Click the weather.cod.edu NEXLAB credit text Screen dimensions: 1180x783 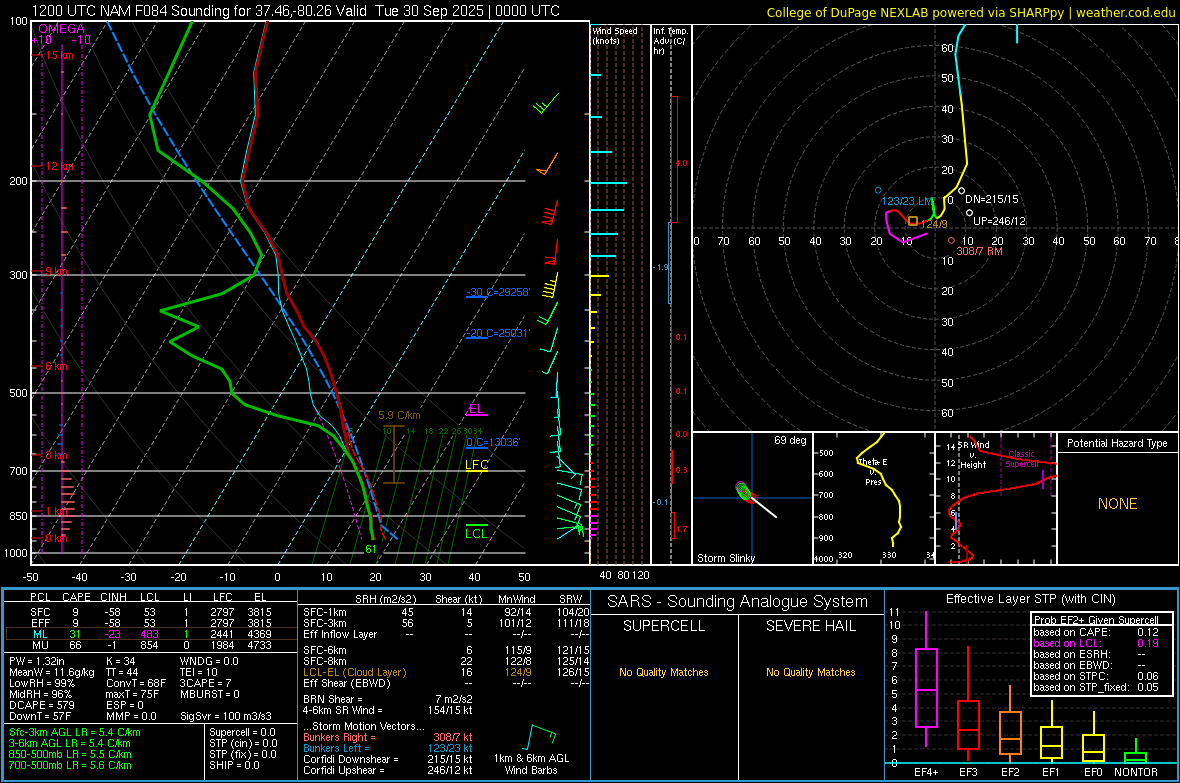pos(971,12)
